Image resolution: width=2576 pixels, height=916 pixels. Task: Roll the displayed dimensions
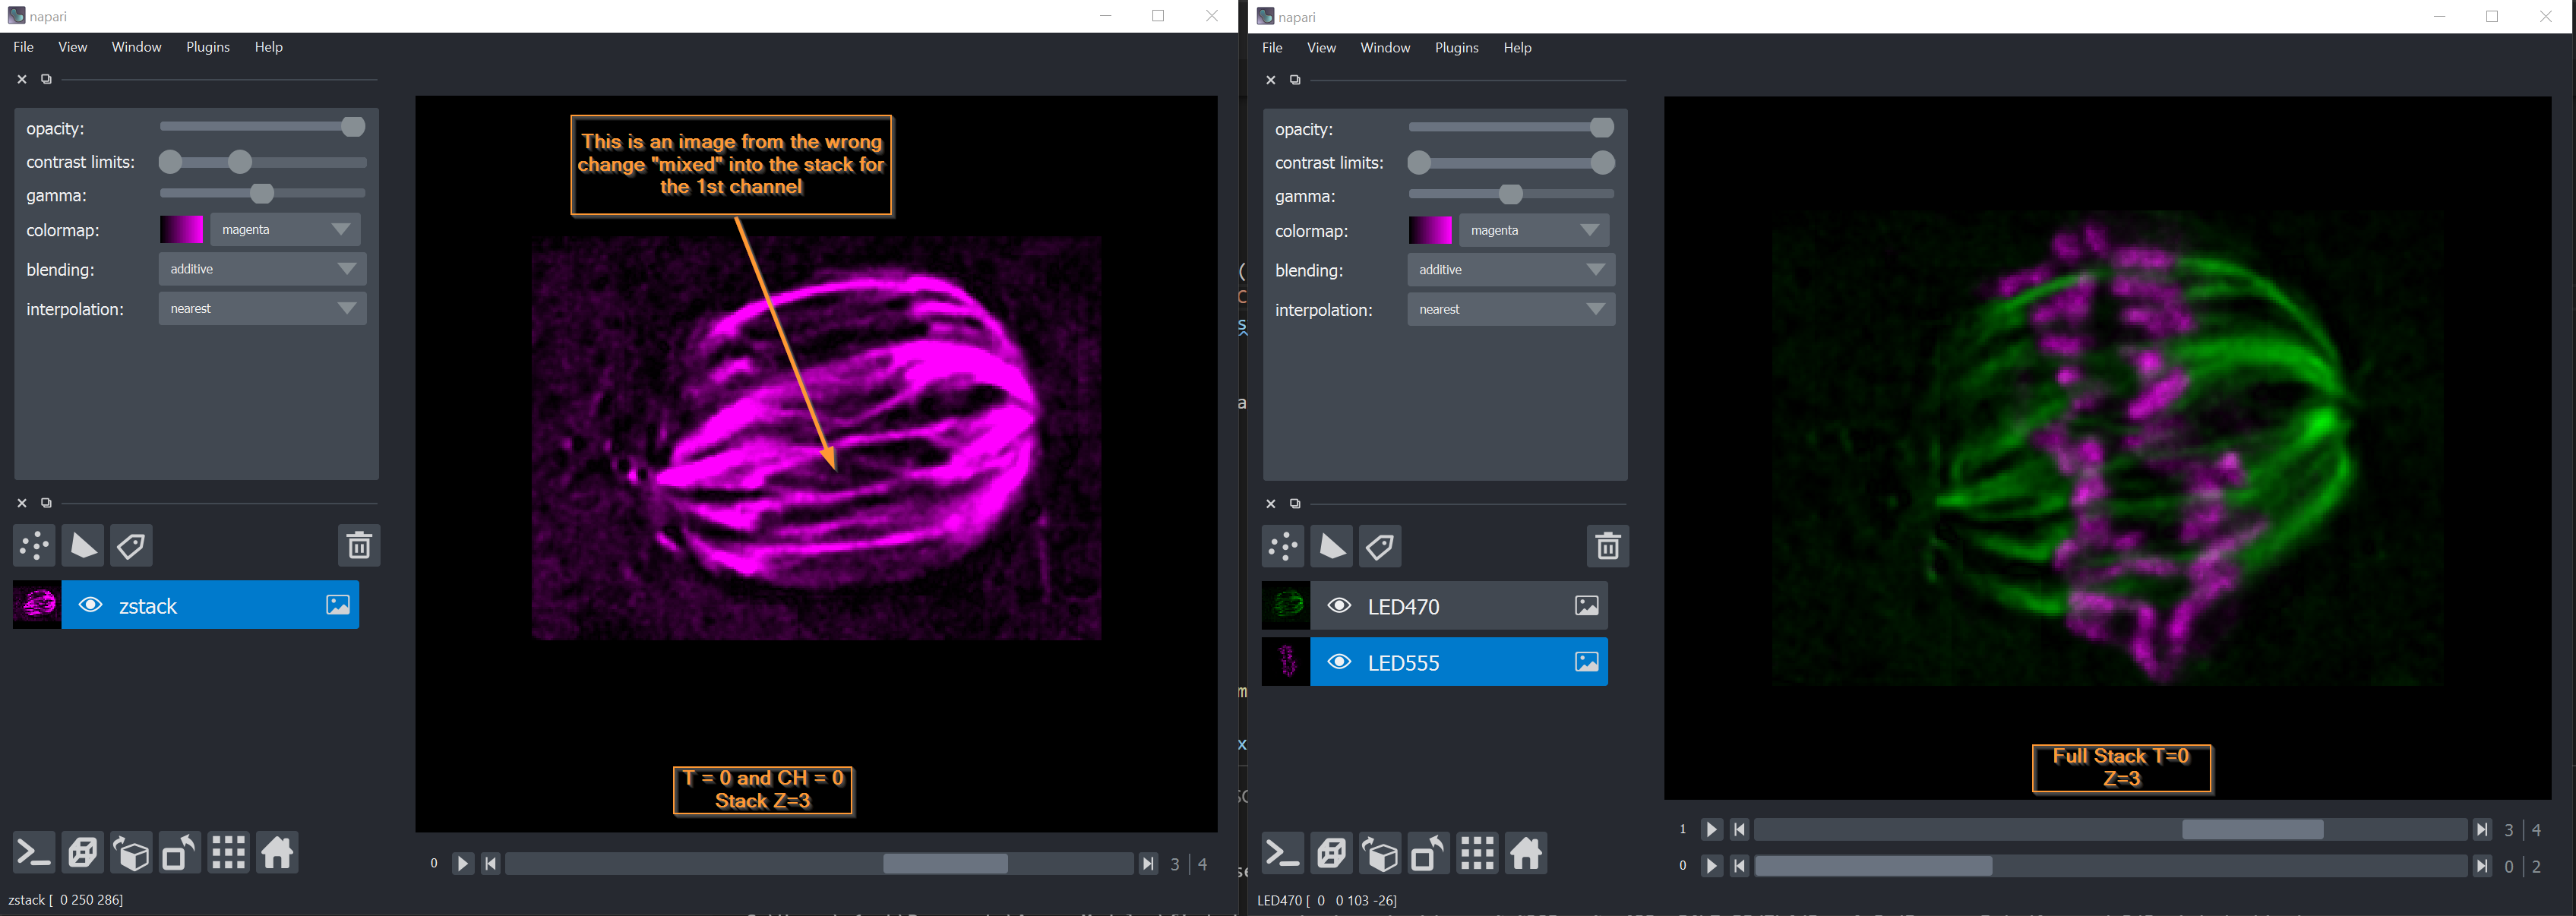click(131, 852)
